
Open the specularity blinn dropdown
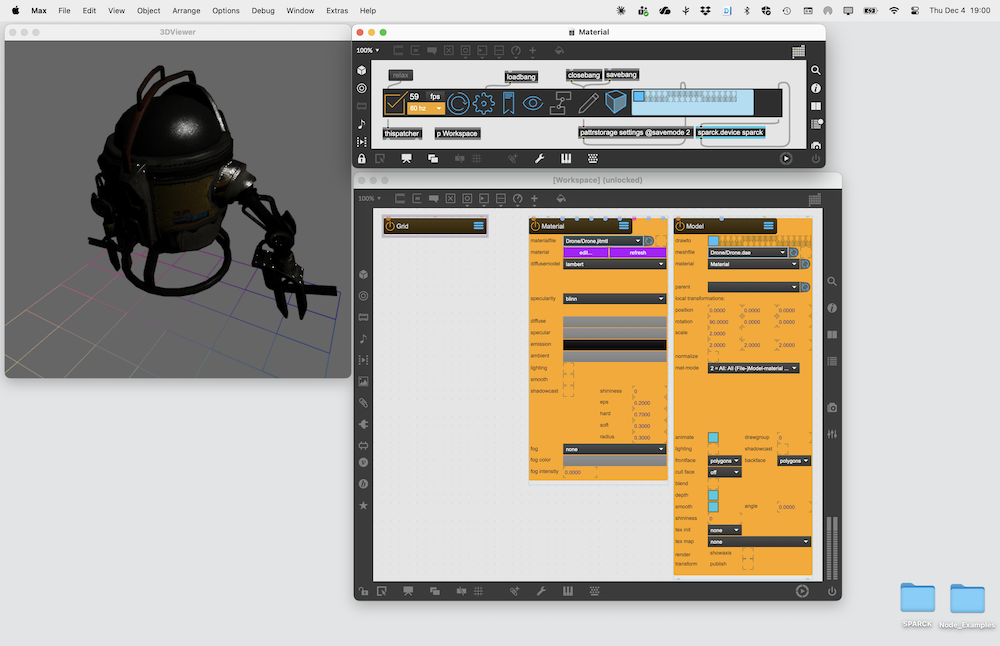pos(614,298)
